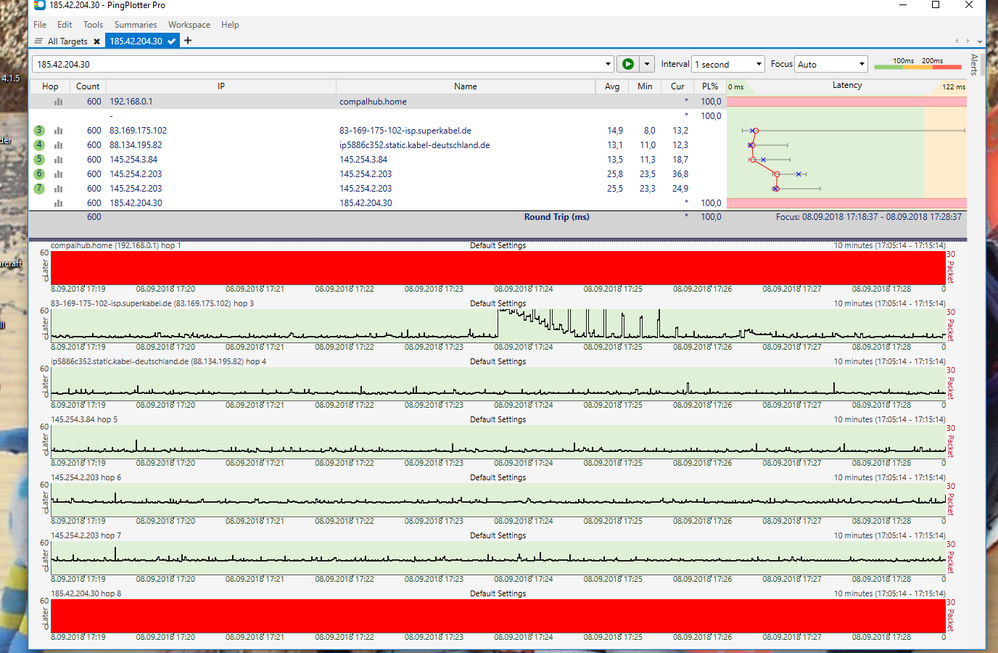Screen dimensions: 998x653
Task: Click bar graph icon for hop 6
Action: pos(58,174)
